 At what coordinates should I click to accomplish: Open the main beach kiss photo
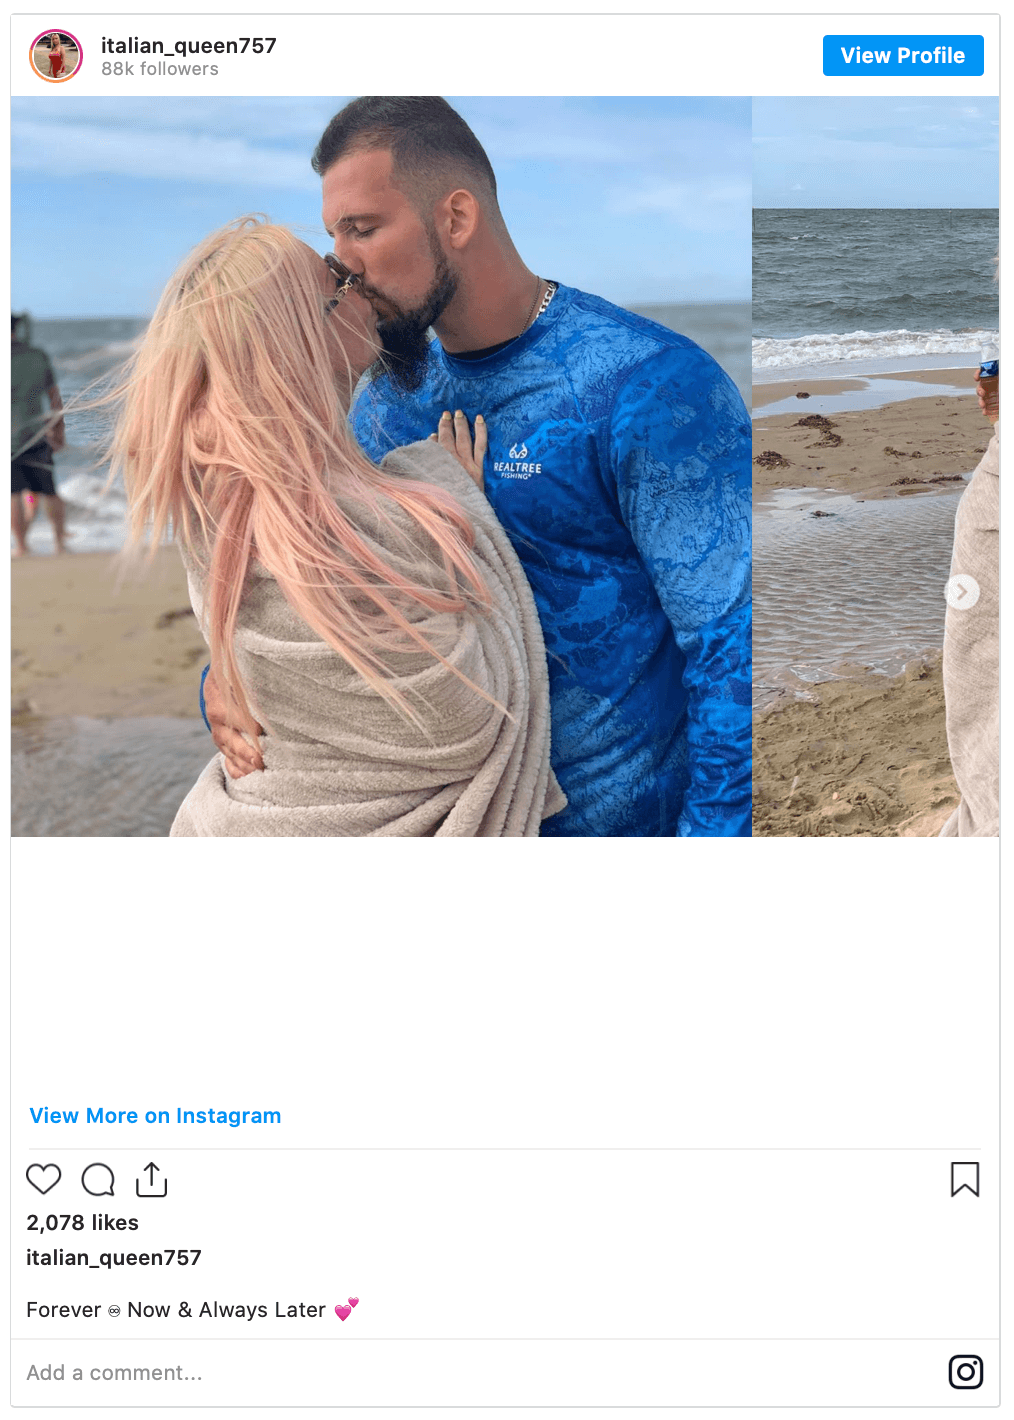(381, 466)
